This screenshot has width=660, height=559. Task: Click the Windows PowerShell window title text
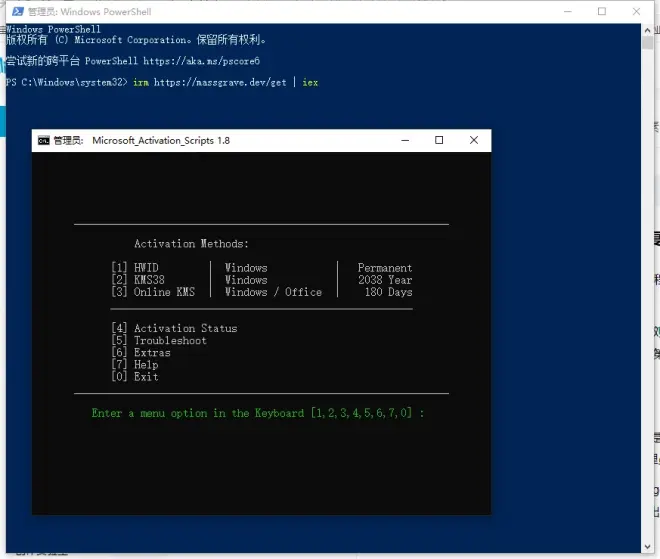90,12
